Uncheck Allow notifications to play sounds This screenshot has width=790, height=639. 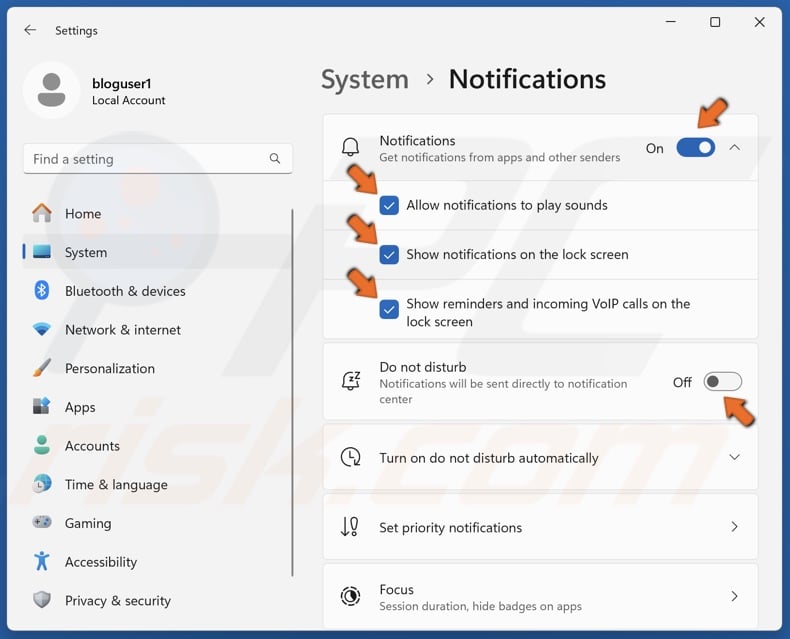click(x=389, y=205)
